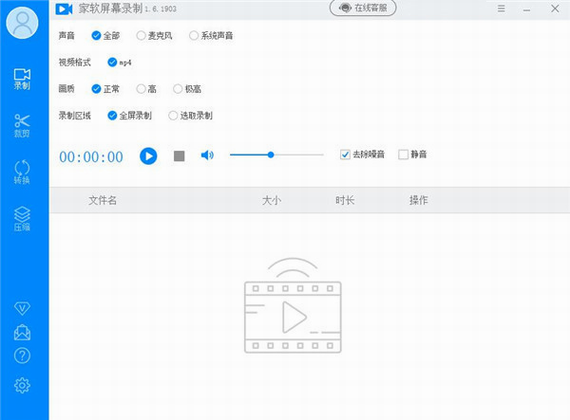The width and height of the screenshot is (570, 420).
Task: Open the VIP diamond icon
Action: point(22,308)
